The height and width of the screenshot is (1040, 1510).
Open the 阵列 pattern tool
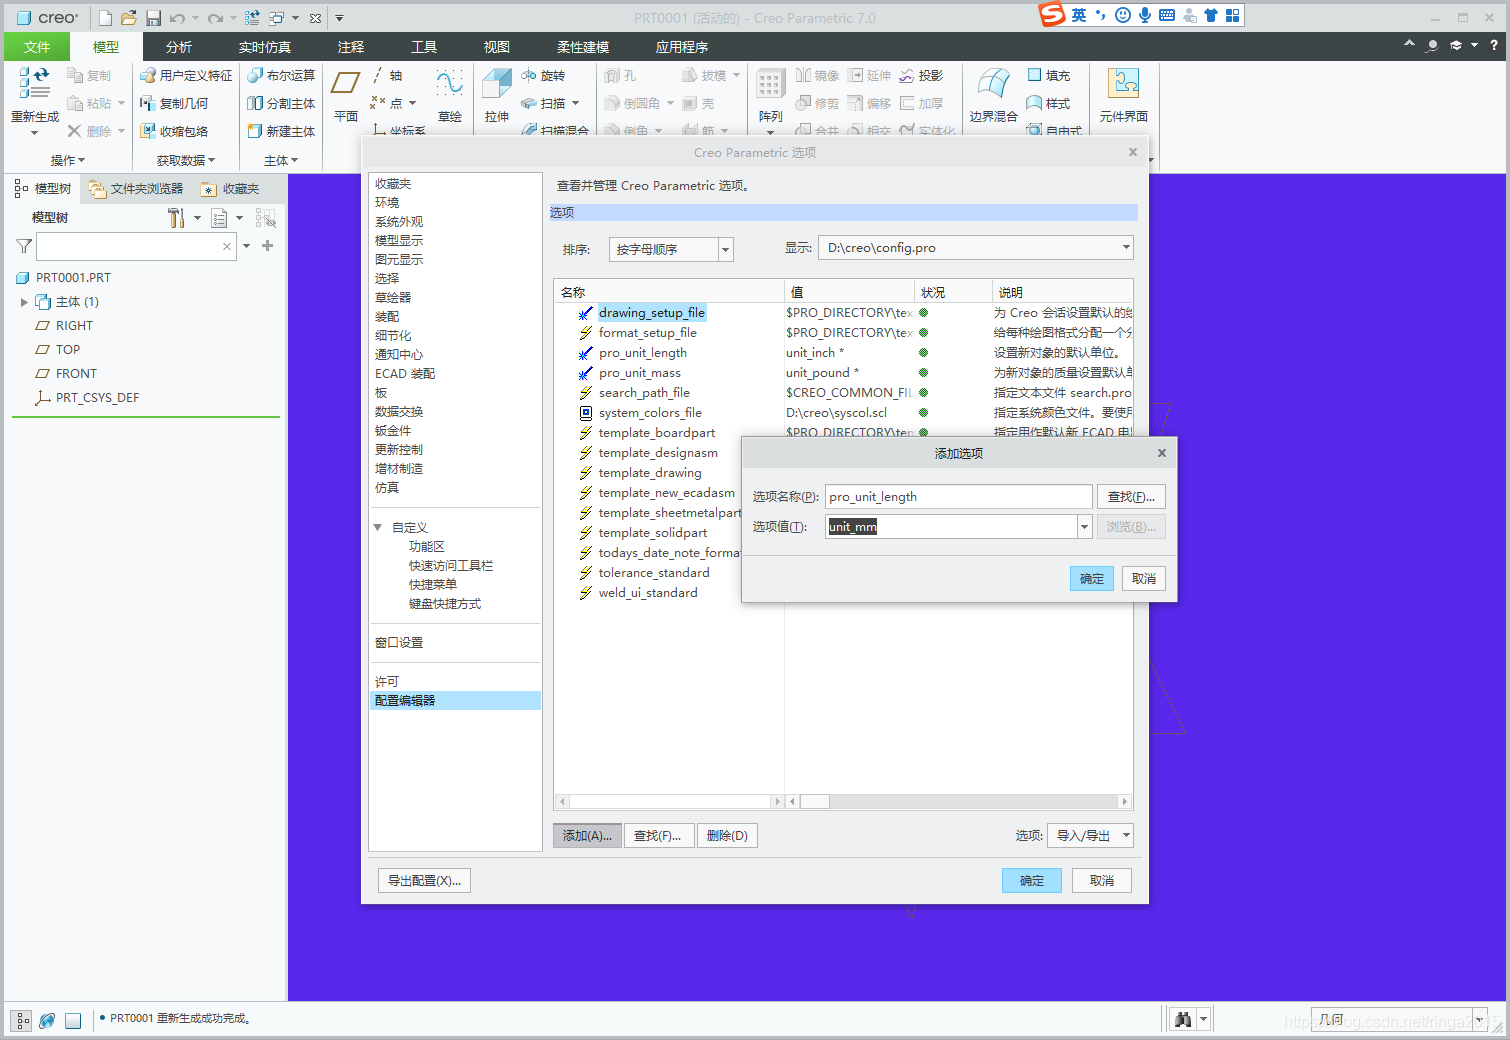770,83
